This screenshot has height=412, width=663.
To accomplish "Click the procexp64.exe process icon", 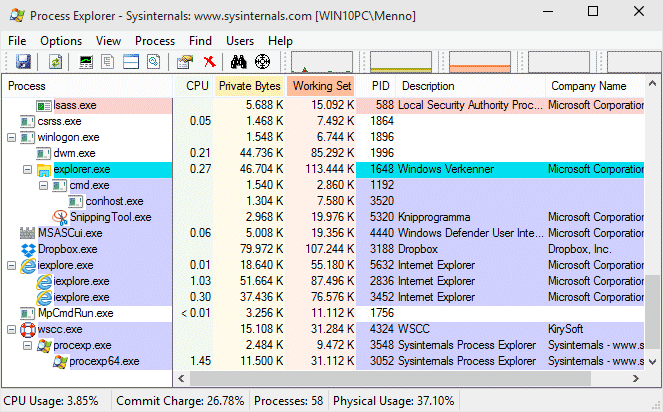I will (x=60, y=361).
